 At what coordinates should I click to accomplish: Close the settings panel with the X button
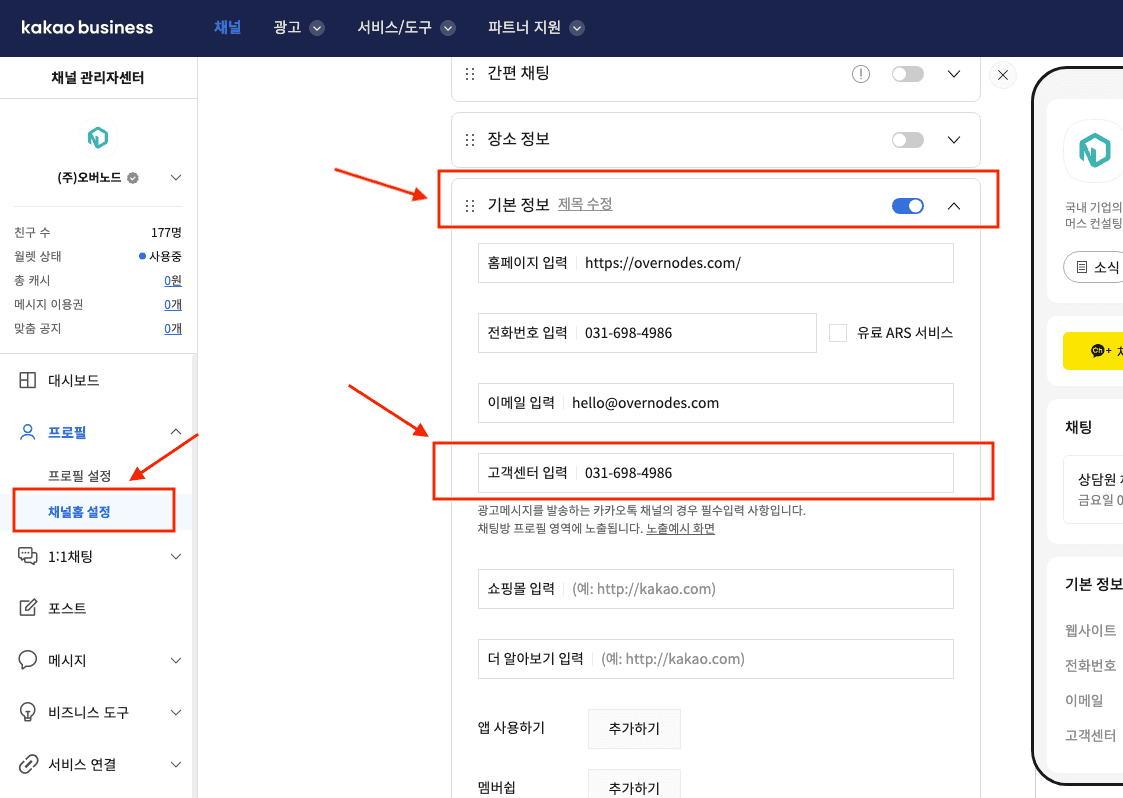[1003, 74]
